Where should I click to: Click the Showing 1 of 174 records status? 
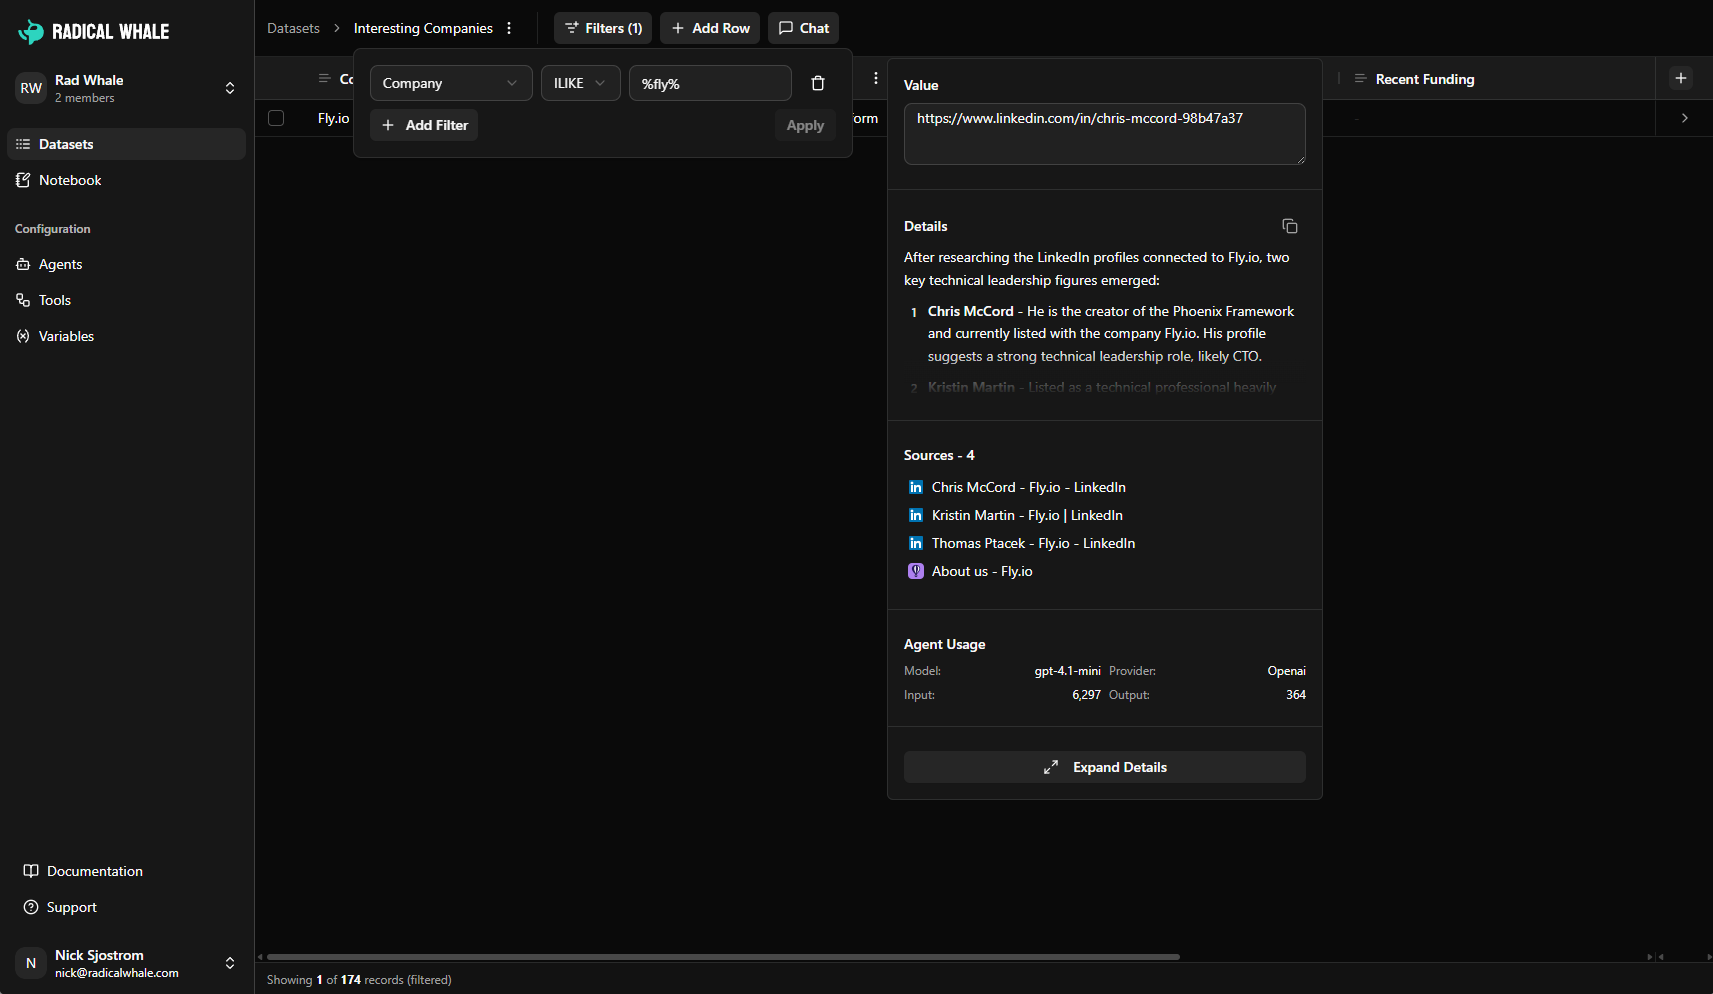tap(359, 980)
